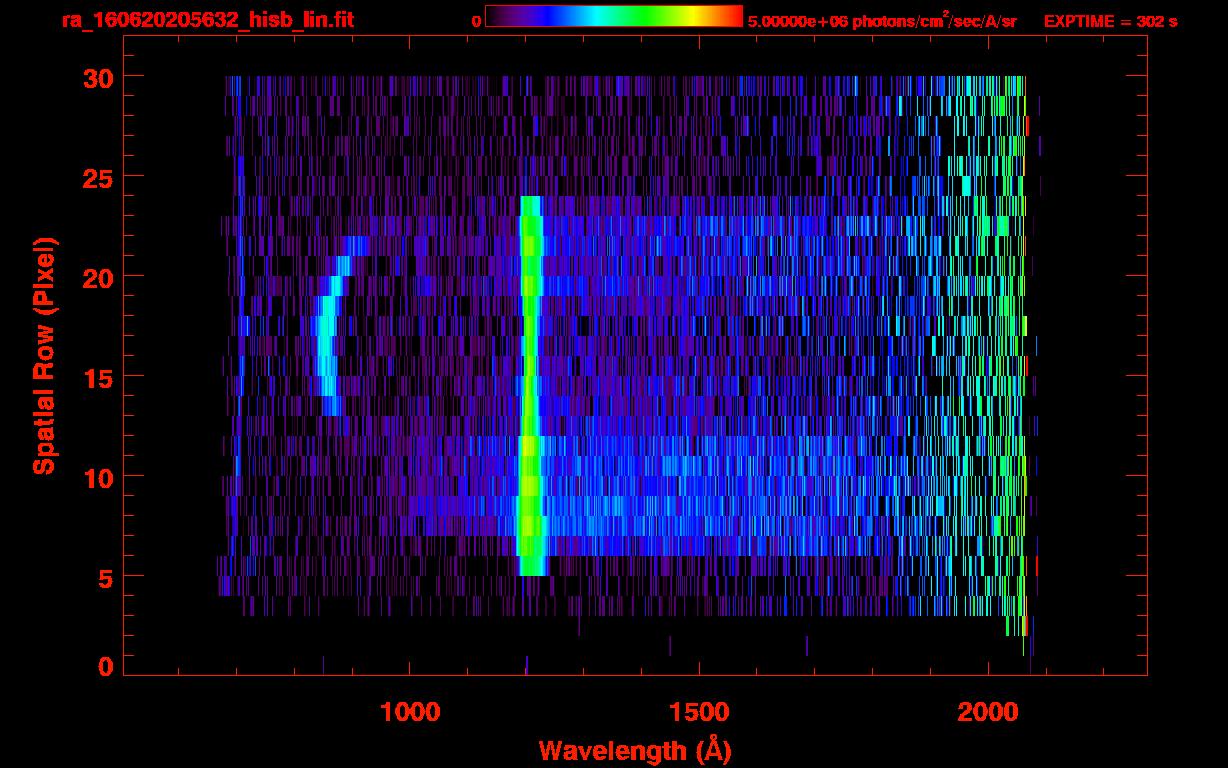Pick the green section of the colorbar

pos(650,16)
